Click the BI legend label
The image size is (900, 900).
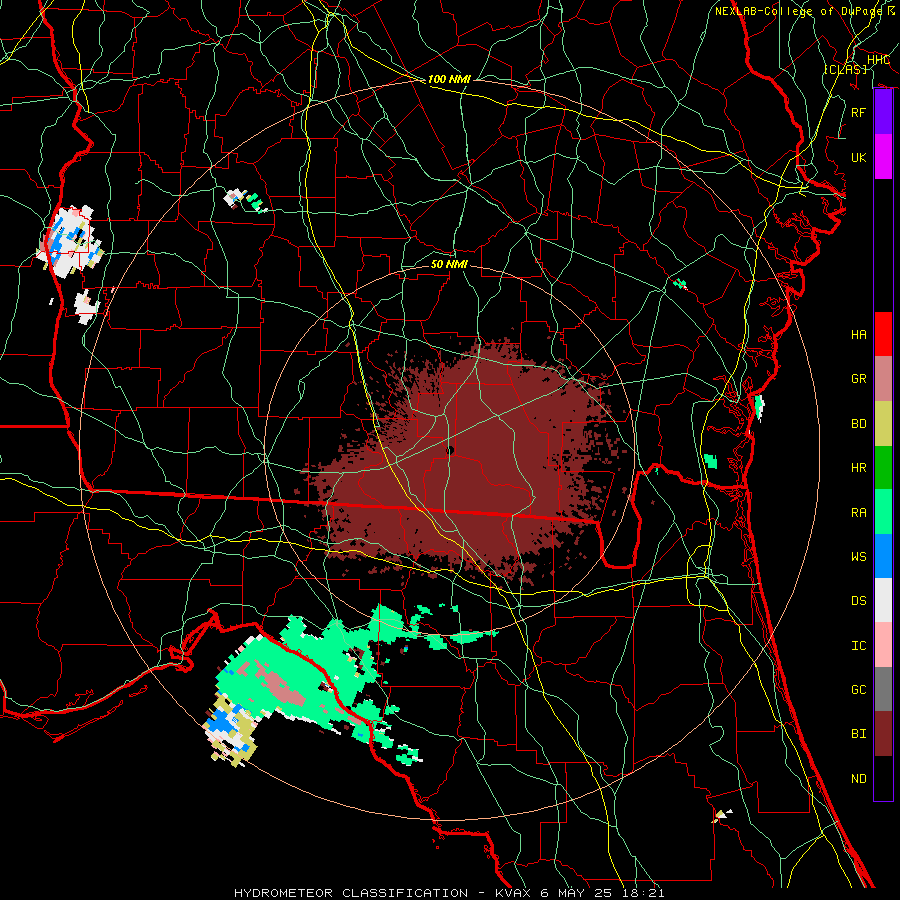[859, 734]
